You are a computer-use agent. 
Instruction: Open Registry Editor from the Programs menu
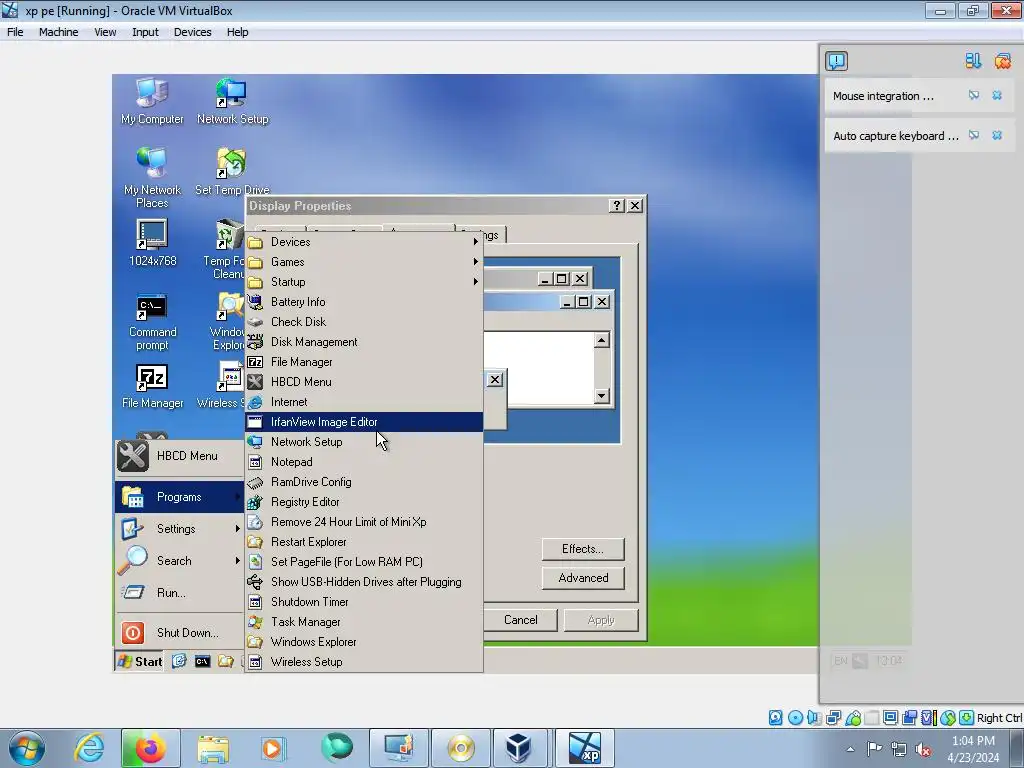tap(364, 502)
